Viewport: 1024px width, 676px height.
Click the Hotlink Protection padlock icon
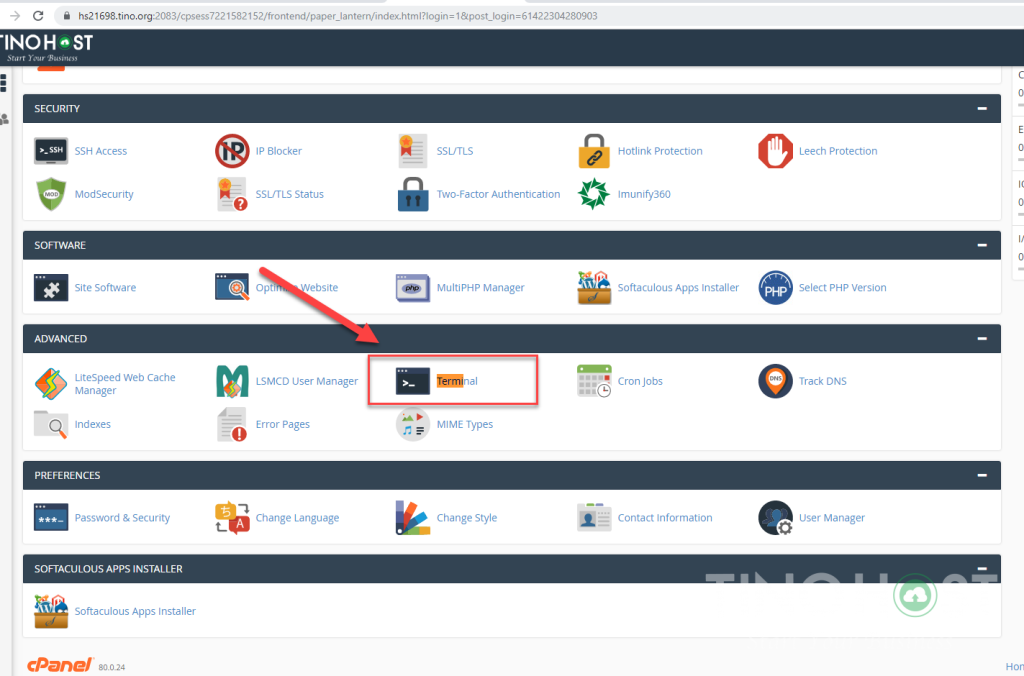[x=594, y=151]
